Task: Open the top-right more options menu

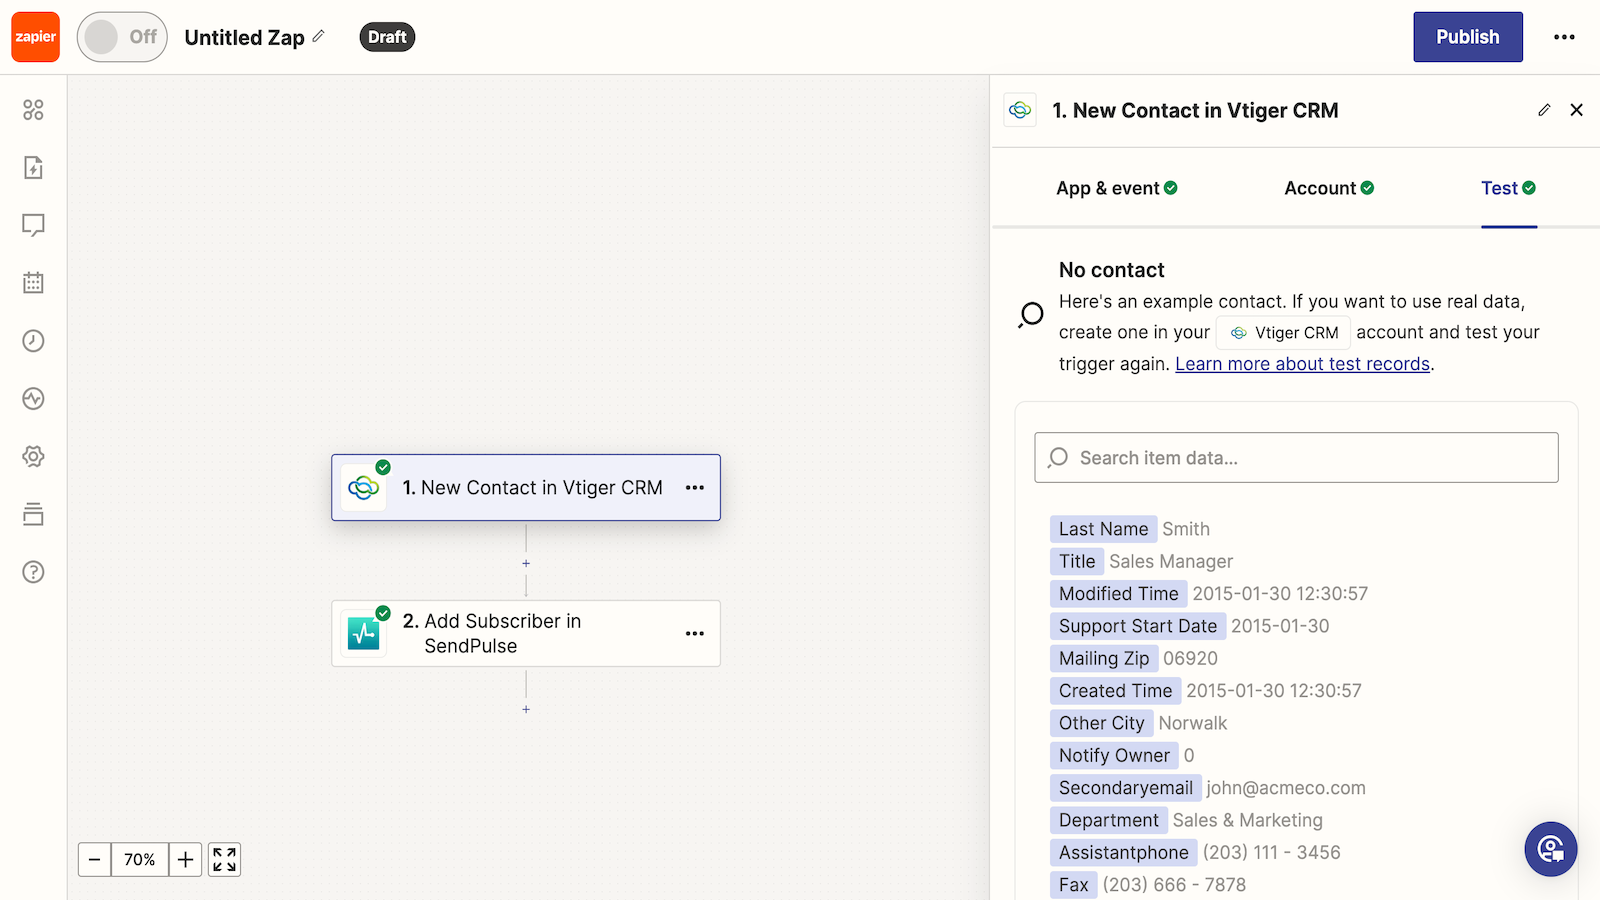Action: [x=1564, y=37]
